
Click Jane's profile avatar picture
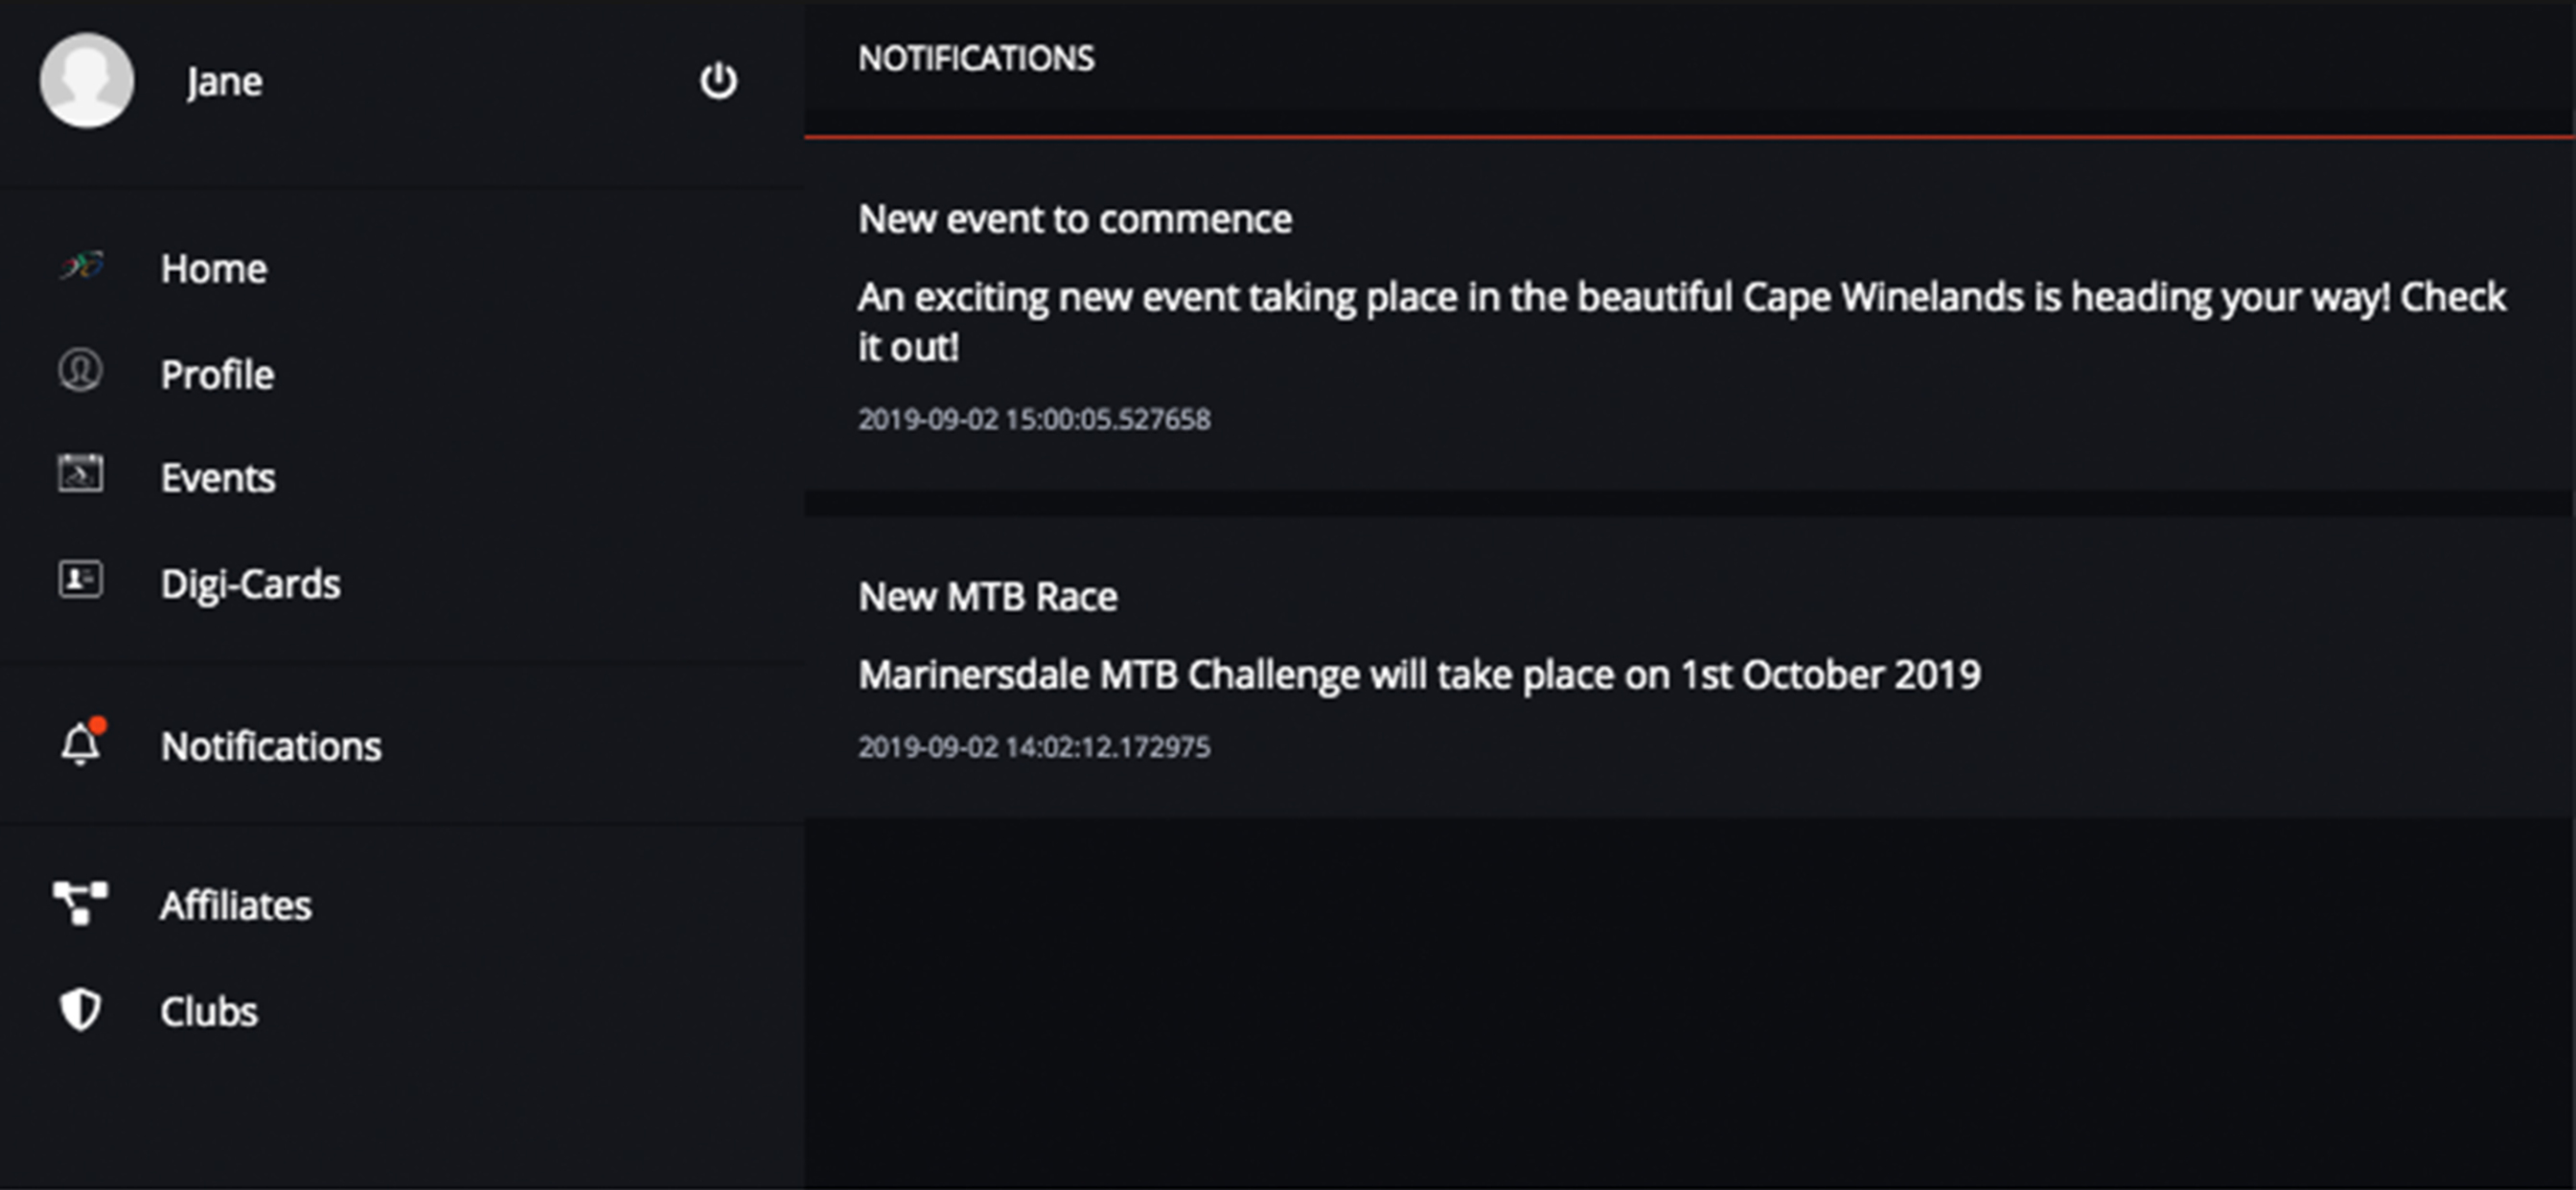(x=87, y=80)
